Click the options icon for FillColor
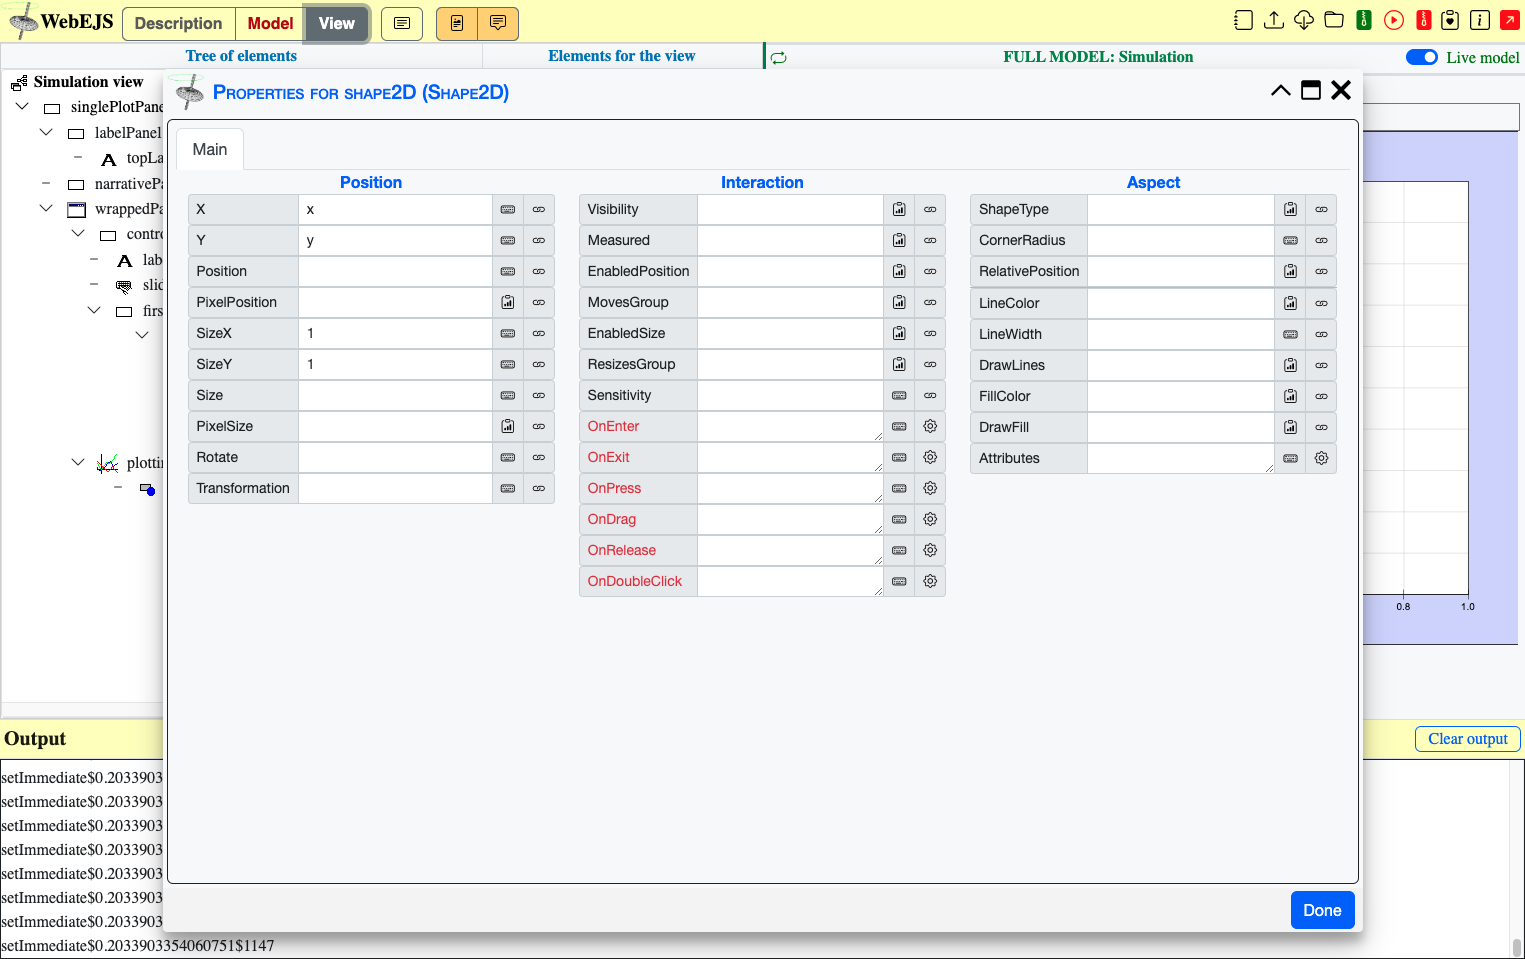The width and height of the screenshot is (1525, 959). 1291,397
